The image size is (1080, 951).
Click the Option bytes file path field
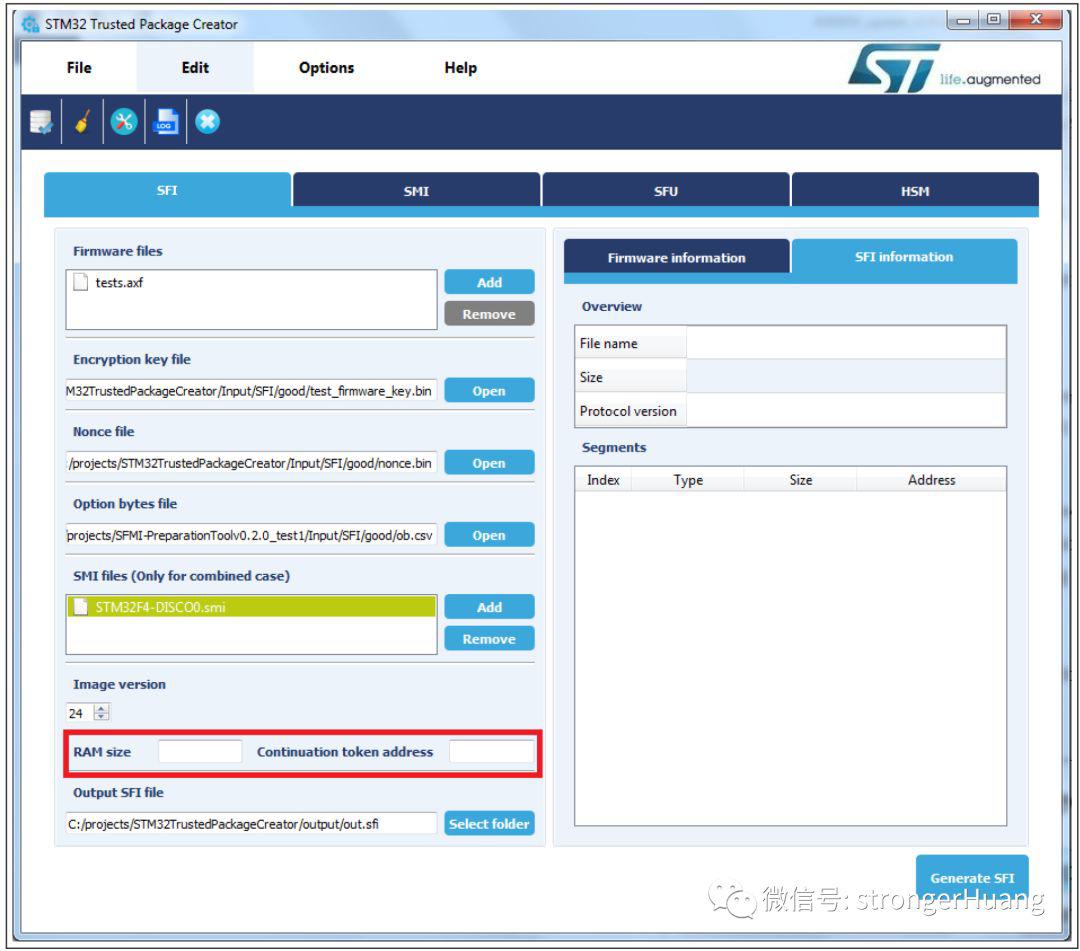click(251, 535)
